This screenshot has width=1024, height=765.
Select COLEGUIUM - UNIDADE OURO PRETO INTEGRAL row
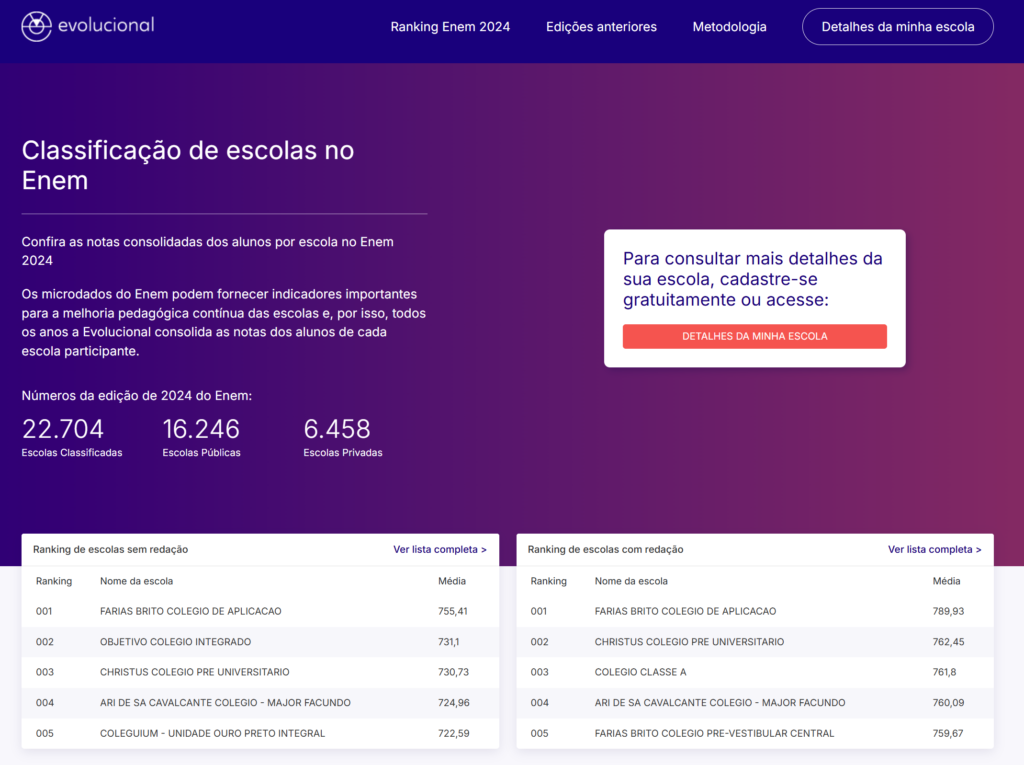point(260,734)
